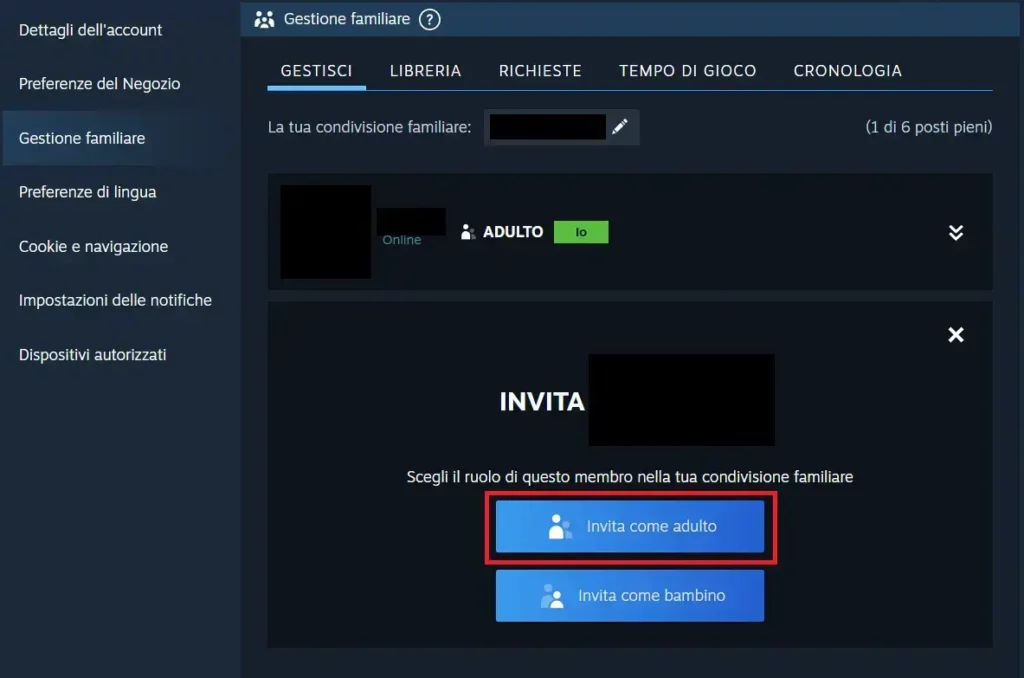
Task: Open the TEMPO DI GIOCO tab
Action: coord(687,70)
